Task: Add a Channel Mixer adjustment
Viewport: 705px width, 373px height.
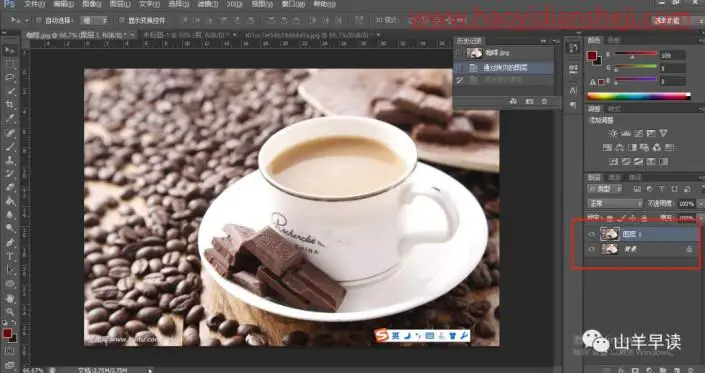Action: (657, 147)
